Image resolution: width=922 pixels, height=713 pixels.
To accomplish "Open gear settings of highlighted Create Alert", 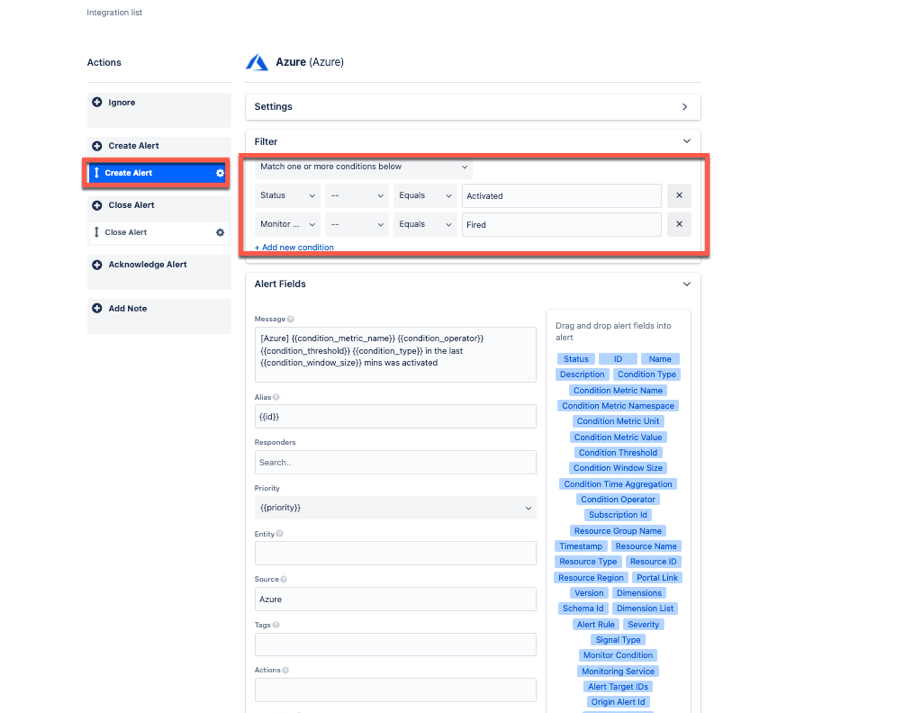I will click(x=220, y=173).
